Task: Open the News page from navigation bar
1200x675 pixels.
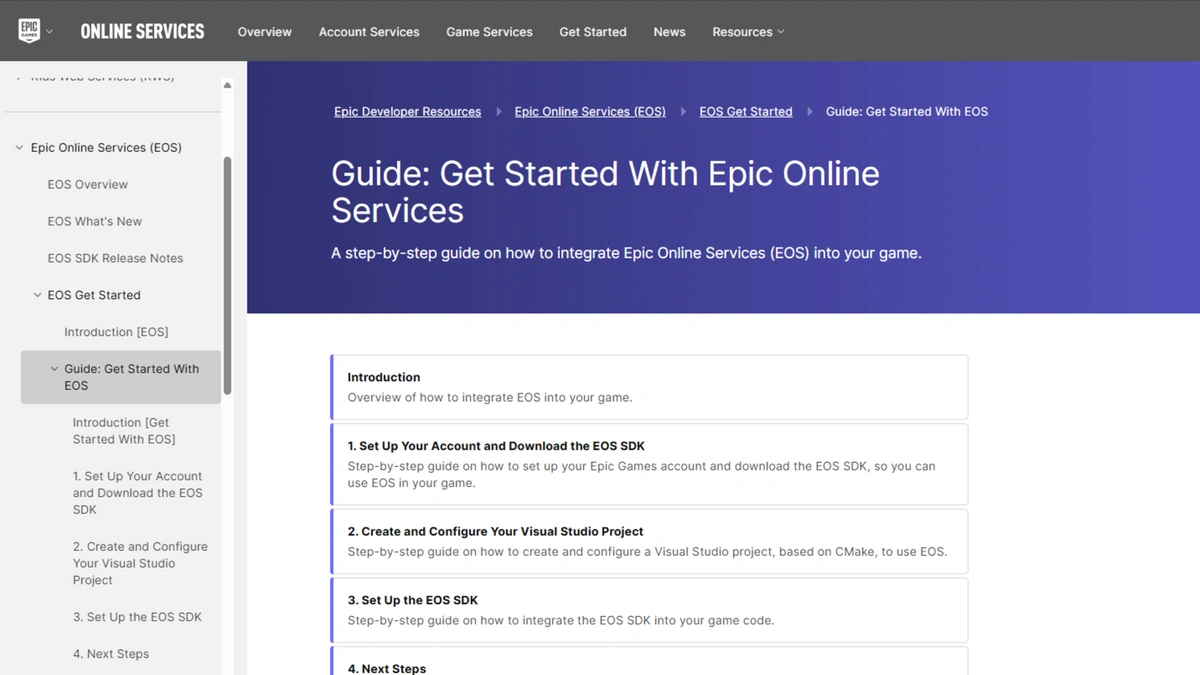Action: click(x=669, y=32)
